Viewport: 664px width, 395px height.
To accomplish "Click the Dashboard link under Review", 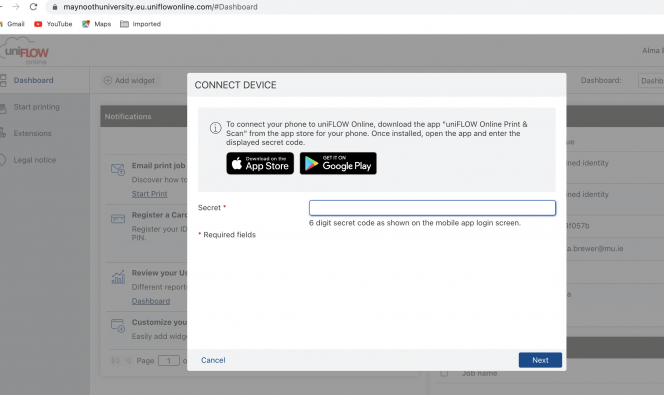I will coord(151,301).
